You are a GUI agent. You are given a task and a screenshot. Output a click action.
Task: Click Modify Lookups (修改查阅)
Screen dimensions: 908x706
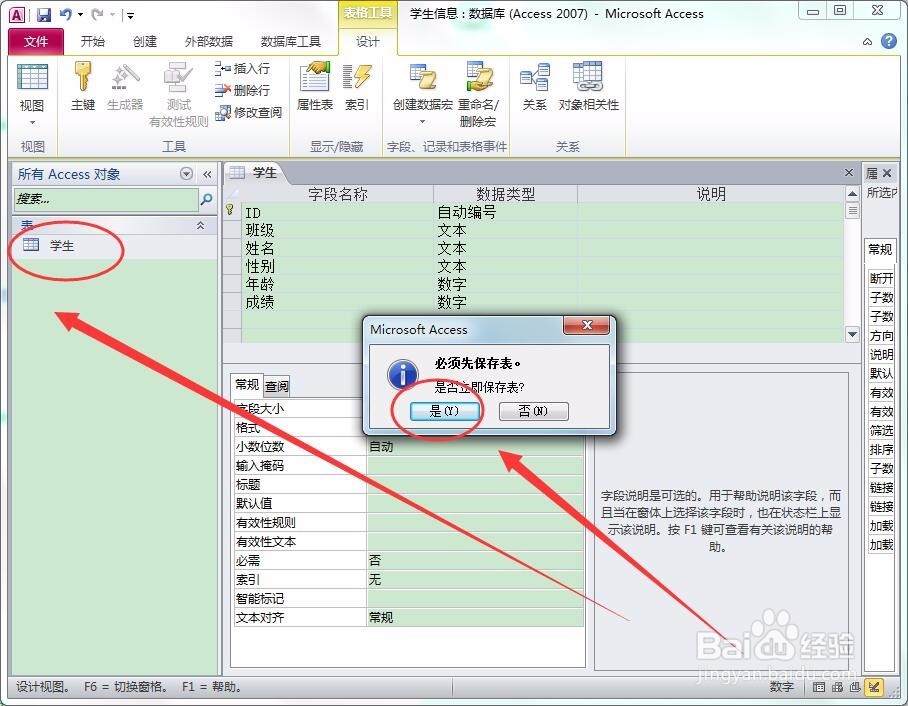(x=248, y=112)
